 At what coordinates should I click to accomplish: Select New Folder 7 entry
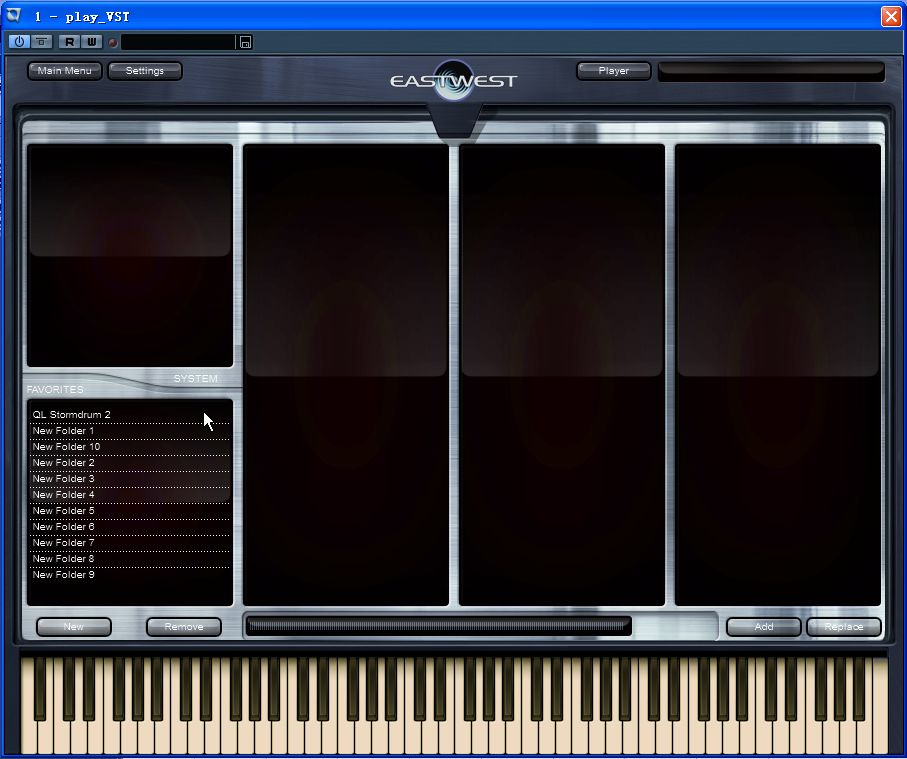coord(130,543)
